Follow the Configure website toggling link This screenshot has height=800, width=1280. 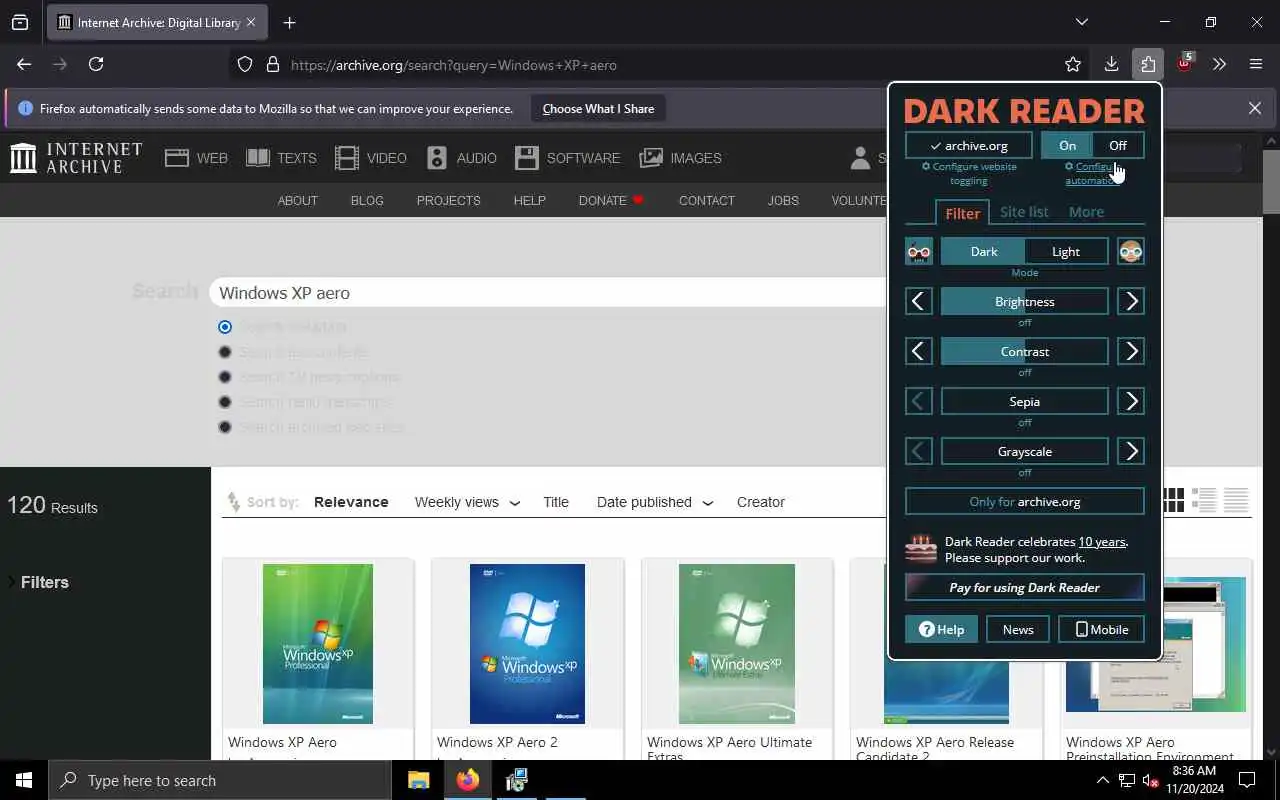[x=969, y=173]
